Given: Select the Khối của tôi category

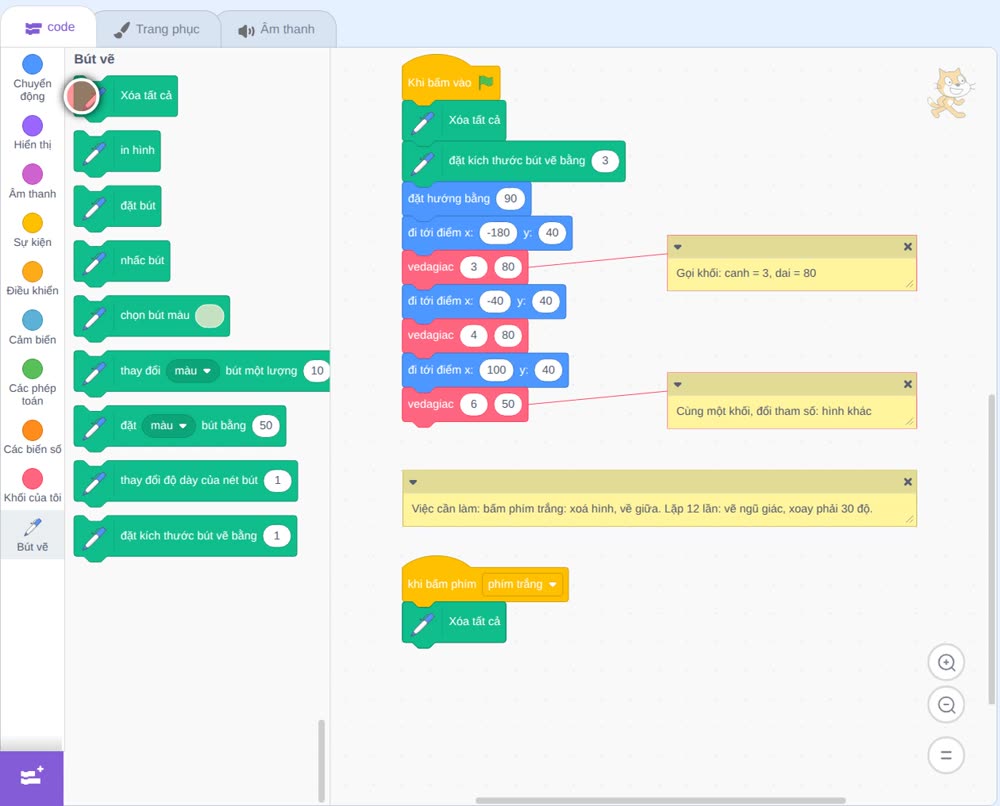Looking at the screenshot, I should click(x=33, y=486).
